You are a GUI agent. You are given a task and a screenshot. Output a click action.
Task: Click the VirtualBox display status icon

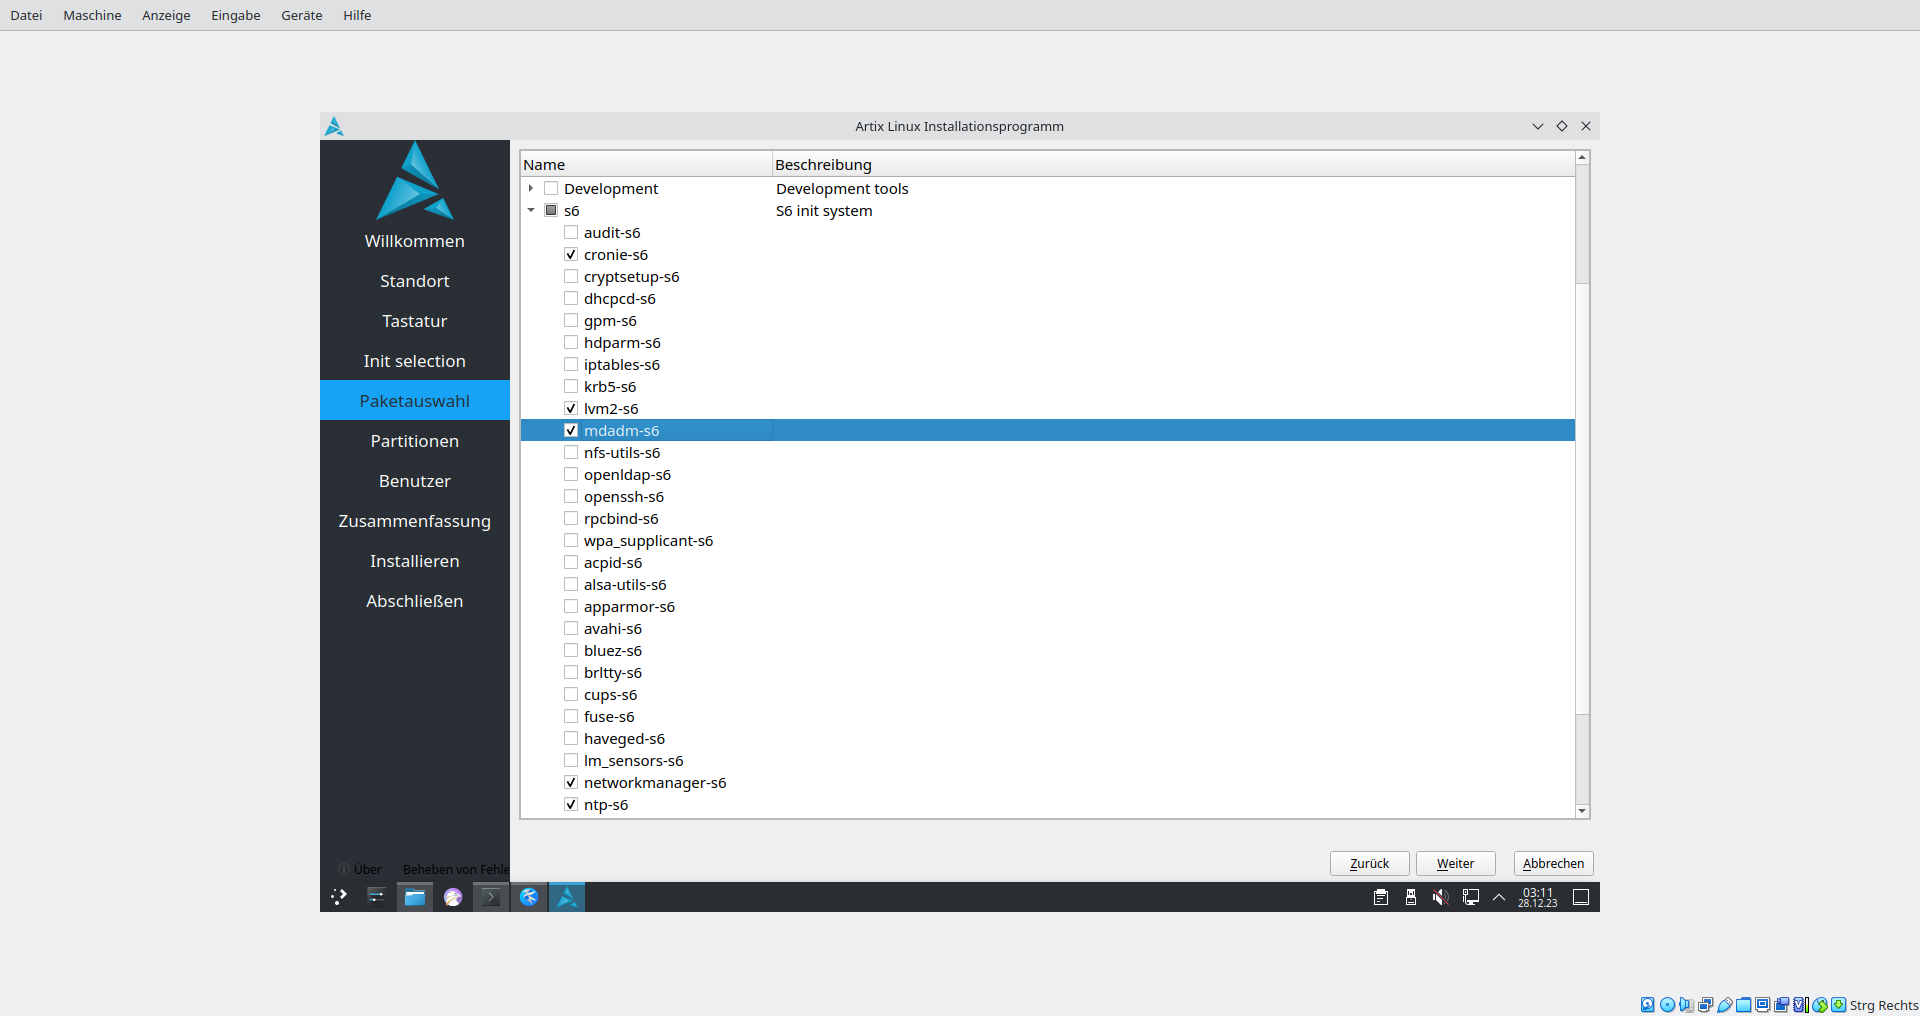[x=1762, y=1005]
